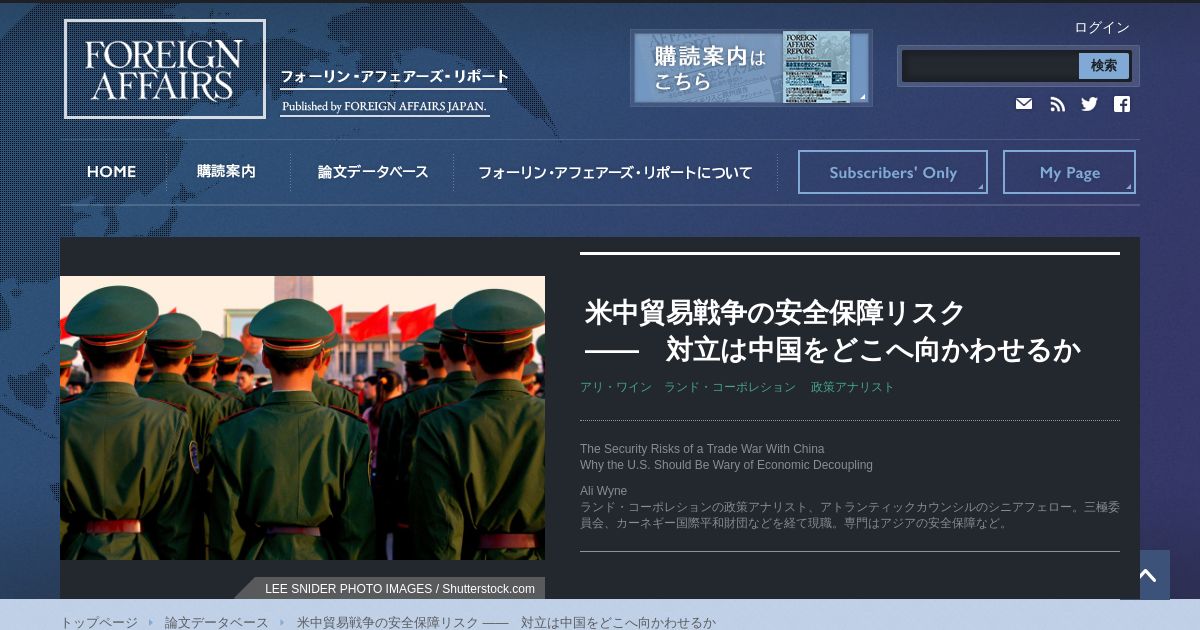Visit the Twitter bird icon
The height and width of the screenshot is (630, 1200).
tap(1090, 104)
